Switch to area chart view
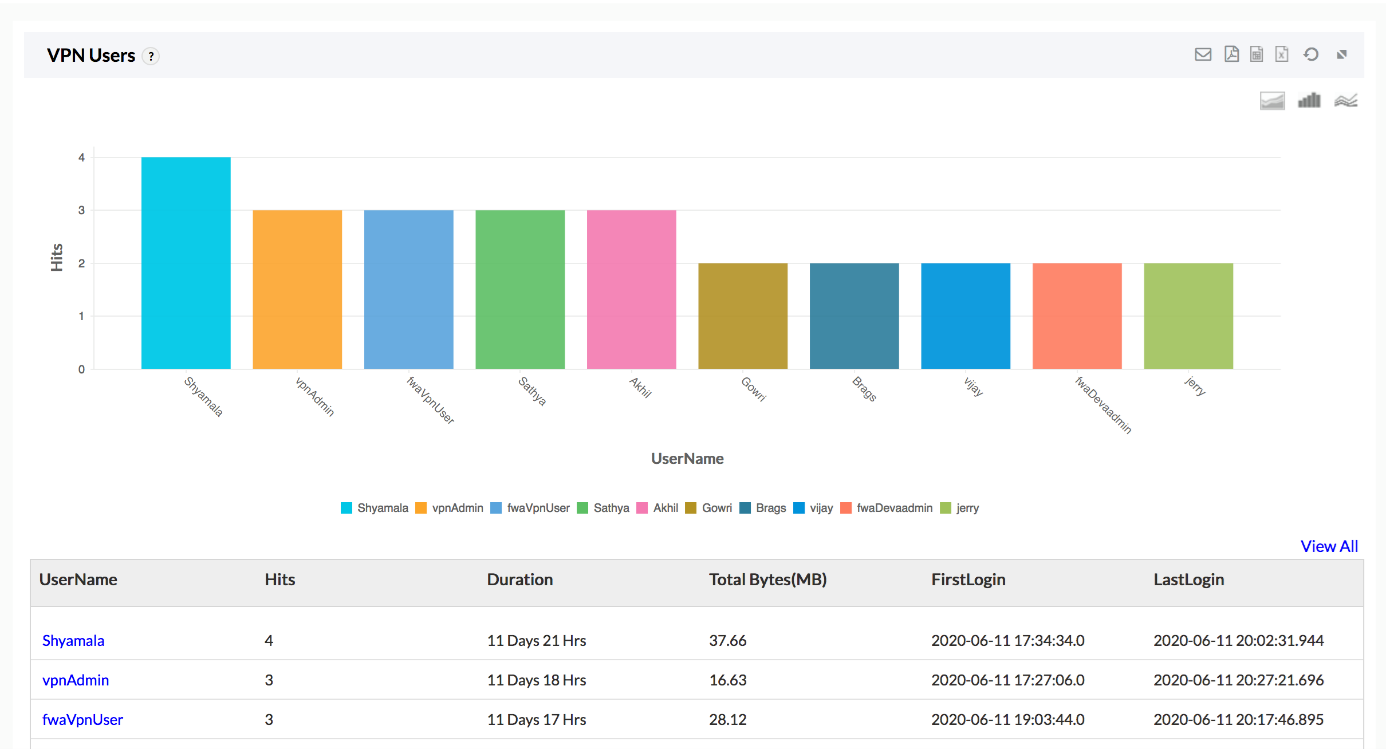The height and width of the screenshot is (749, 1386). click(1272, 100)
